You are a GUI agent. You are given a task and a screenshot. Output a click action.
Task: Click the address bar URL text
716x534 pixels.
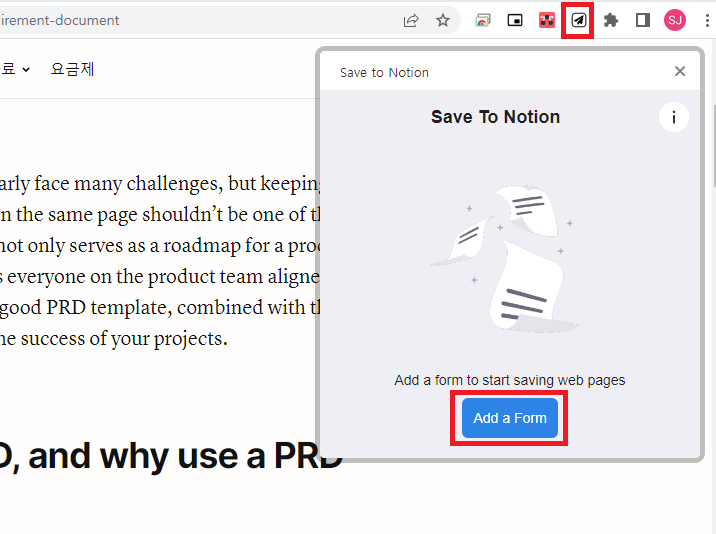(59, 21)
